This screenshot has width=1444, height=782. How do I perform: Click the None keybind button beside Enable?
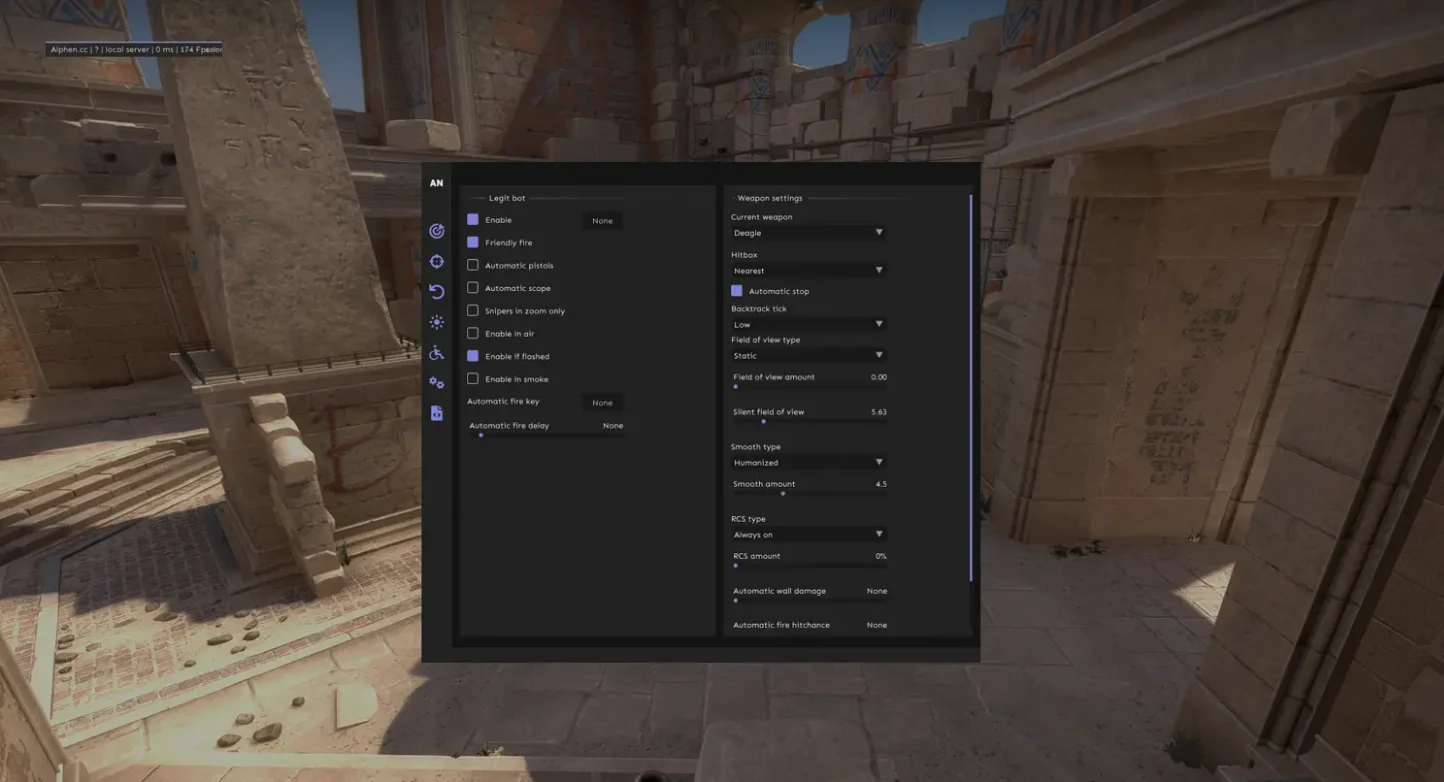pyautogui.click(x=602, y=221)
